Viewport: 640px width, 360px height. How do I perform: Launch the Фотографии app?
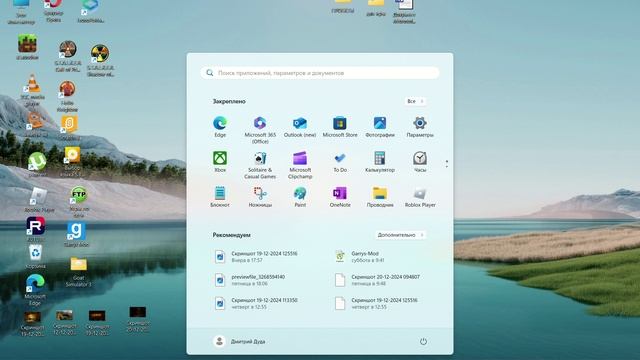tap(380, 127)
